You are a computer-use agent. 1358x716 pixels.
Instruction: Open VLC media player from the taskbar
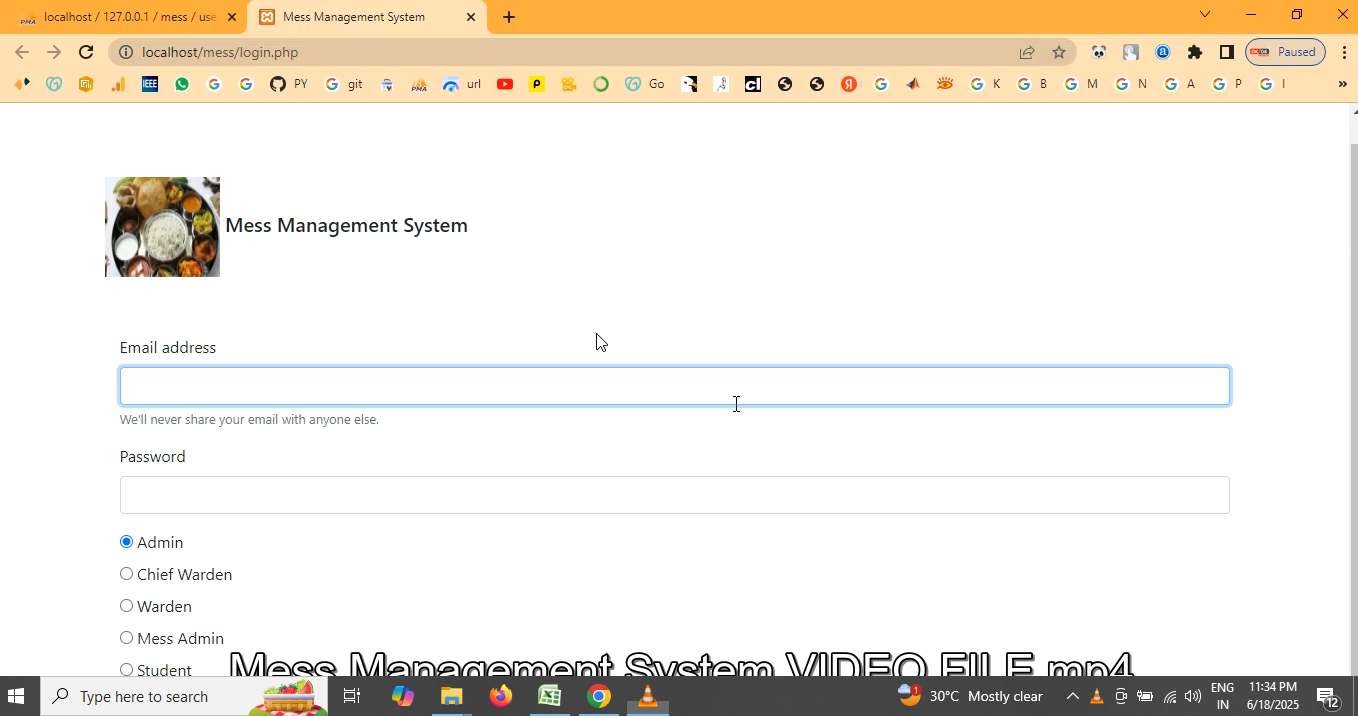coord(647,696)
